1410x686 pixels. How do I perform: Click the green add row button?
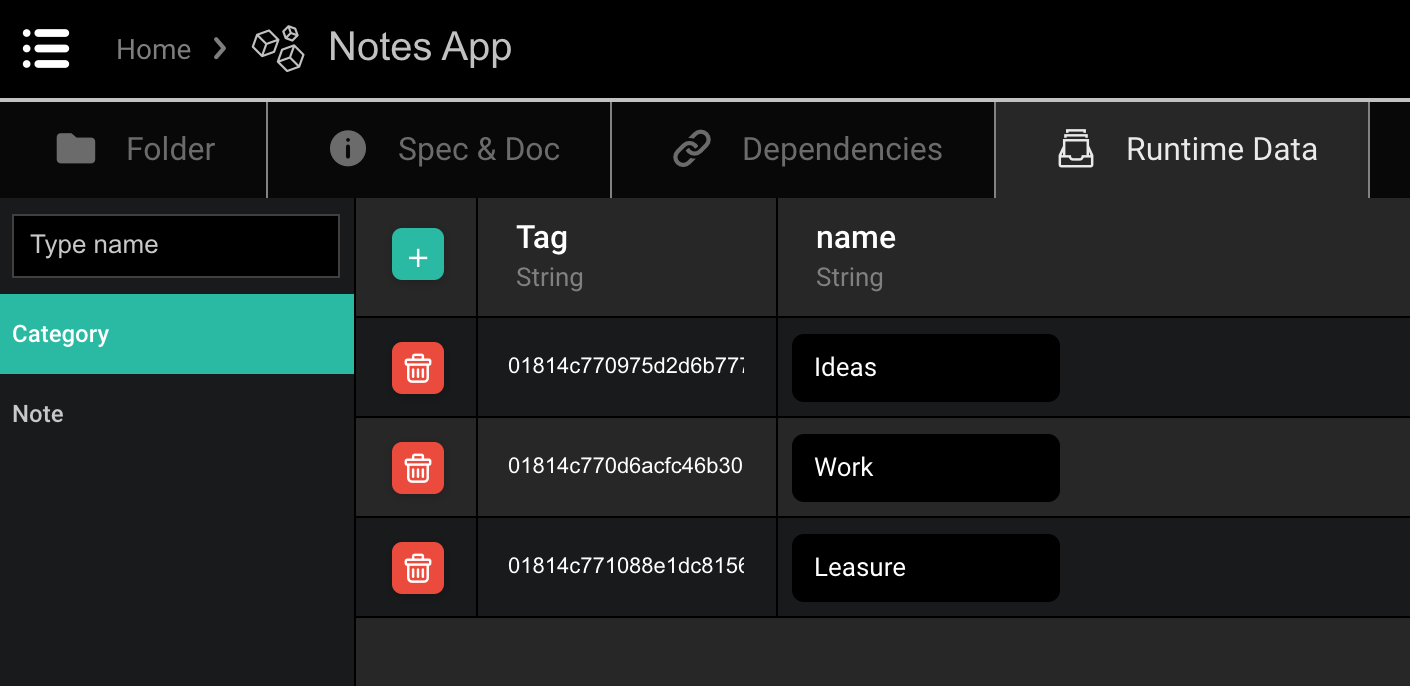[x=418, y=258]
